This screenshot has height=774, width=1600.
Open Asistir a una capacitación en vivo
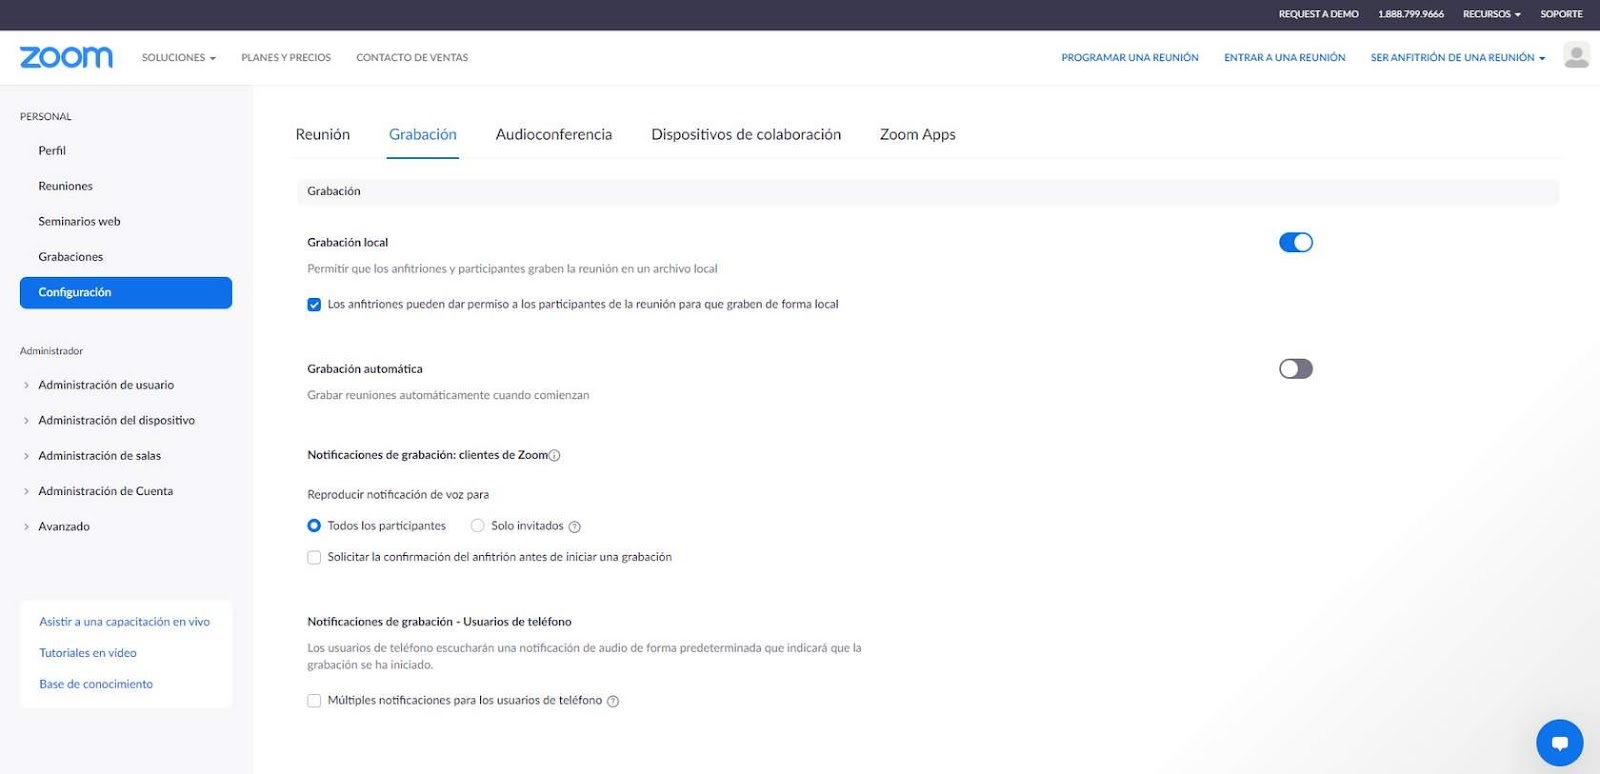pyautogui.click(x=124, y=622)
